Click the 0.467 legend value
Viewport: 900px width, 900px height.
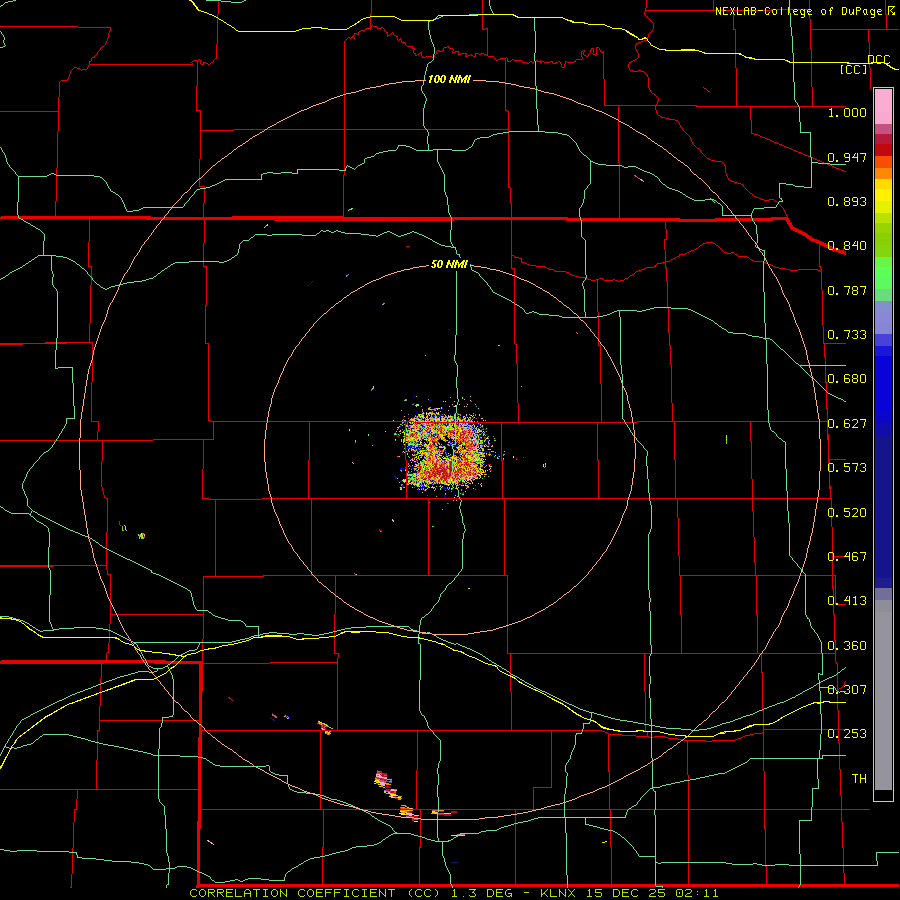tap(847, 557)
